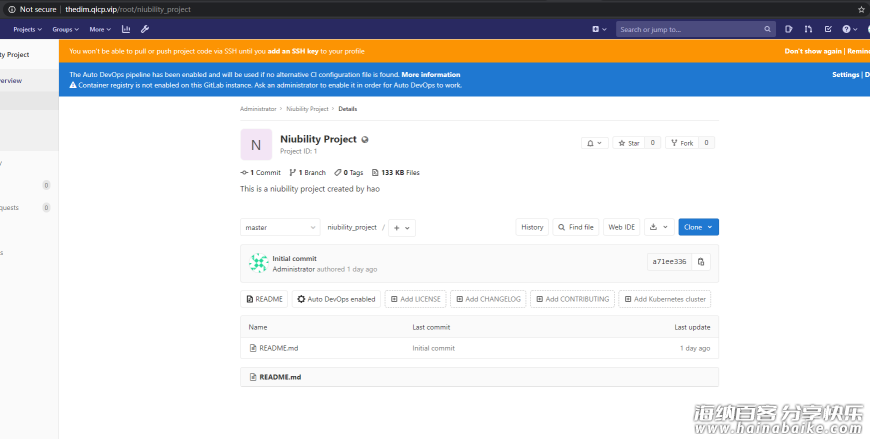Launch the Web IDE
870x439 pixels.
pyautogui.click(x=621, y=227)
